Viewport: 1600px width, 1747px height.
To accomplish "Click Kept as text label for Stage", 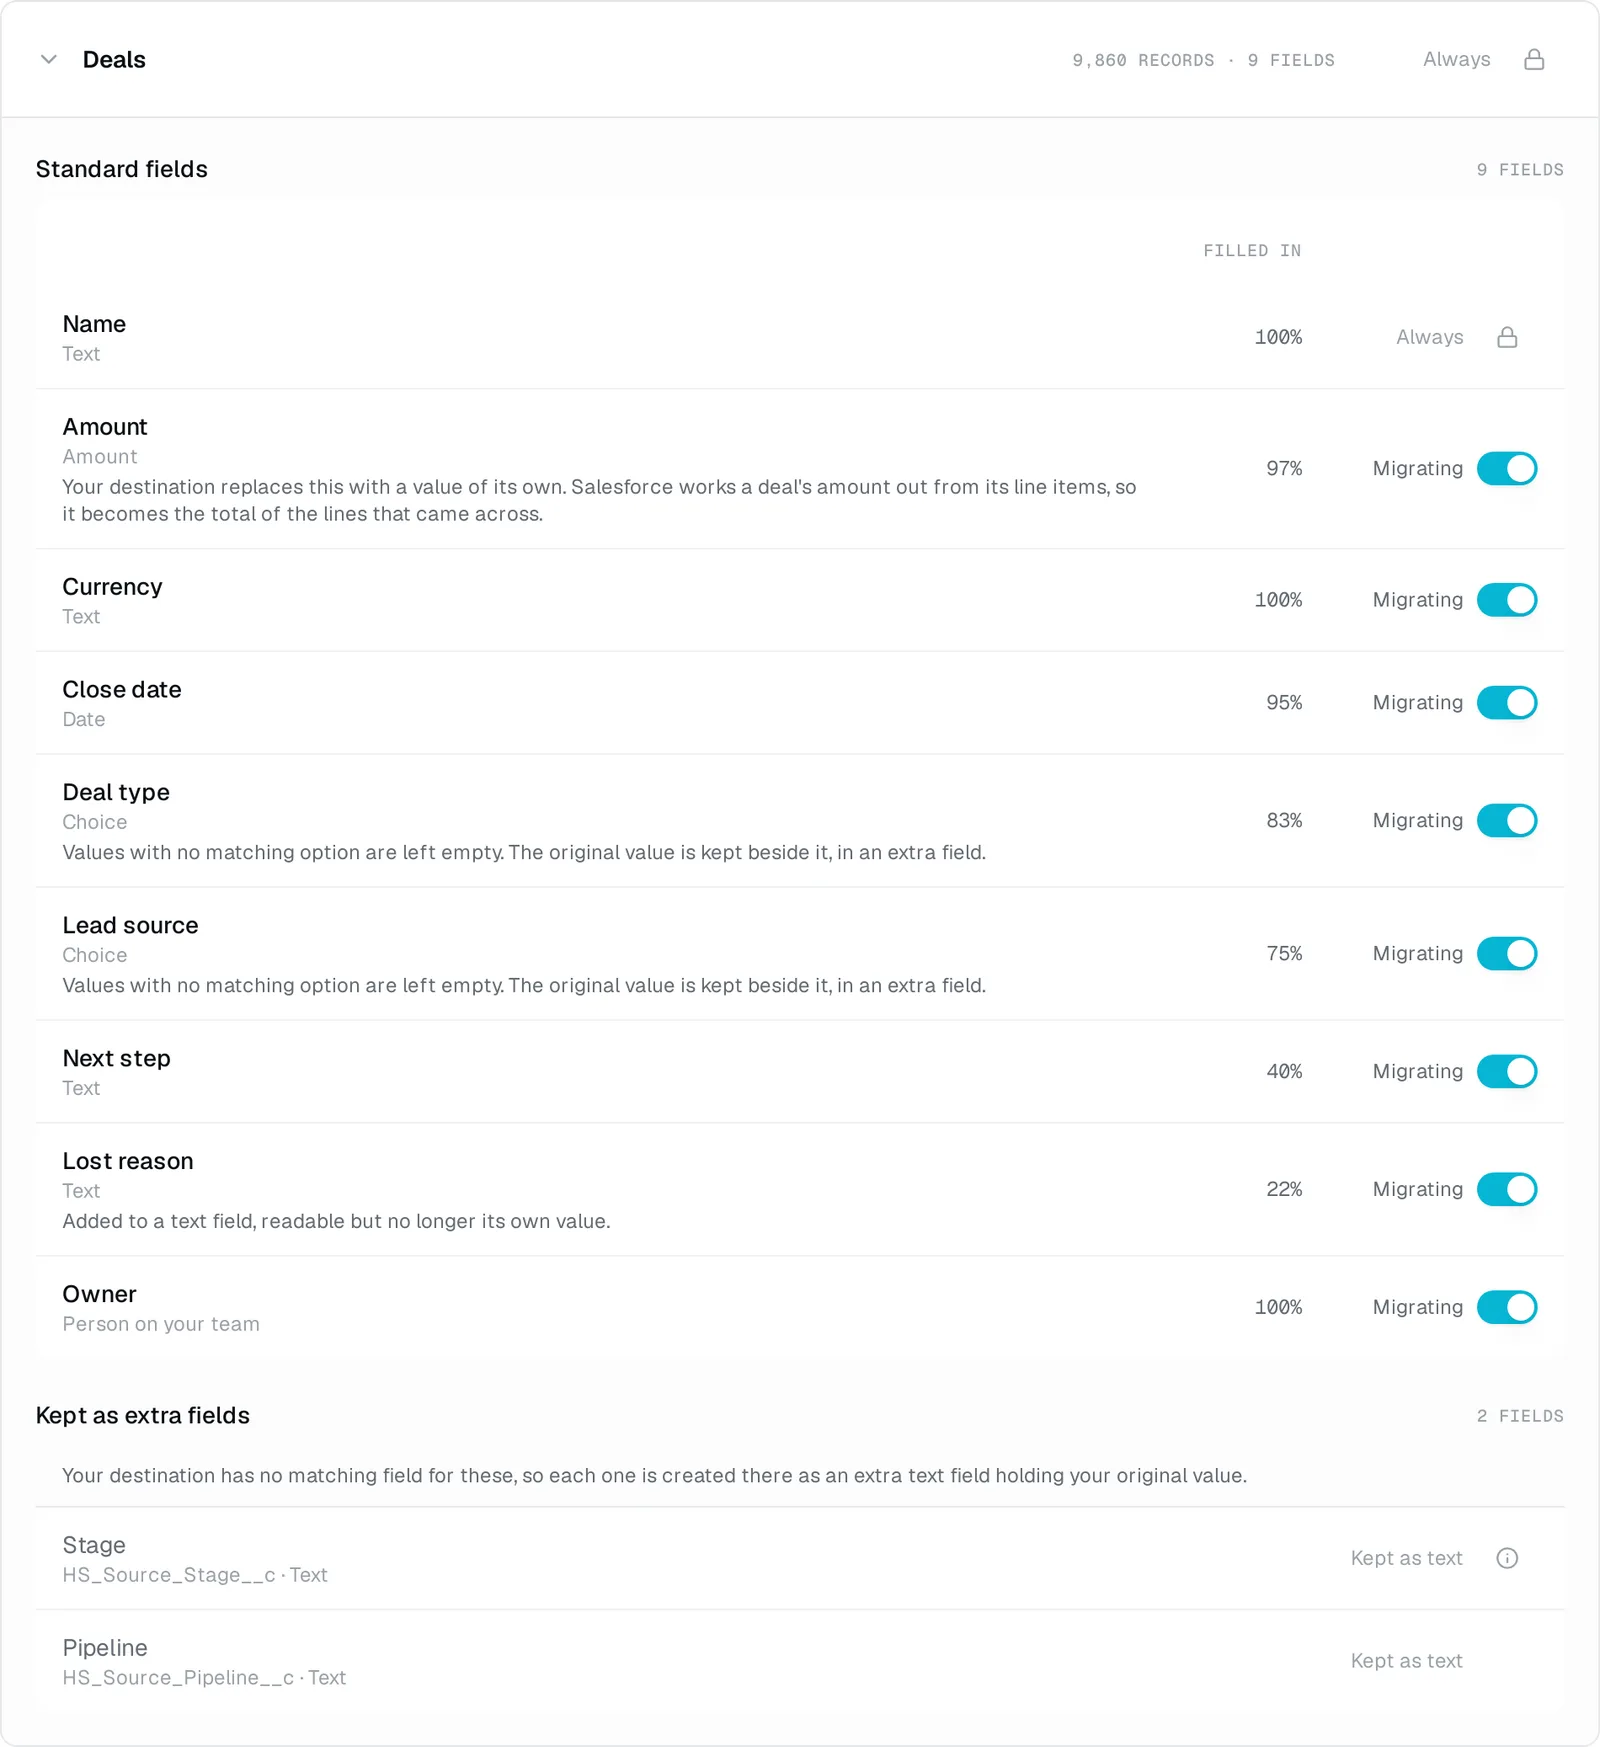I will click(x=1406, y=1558).
